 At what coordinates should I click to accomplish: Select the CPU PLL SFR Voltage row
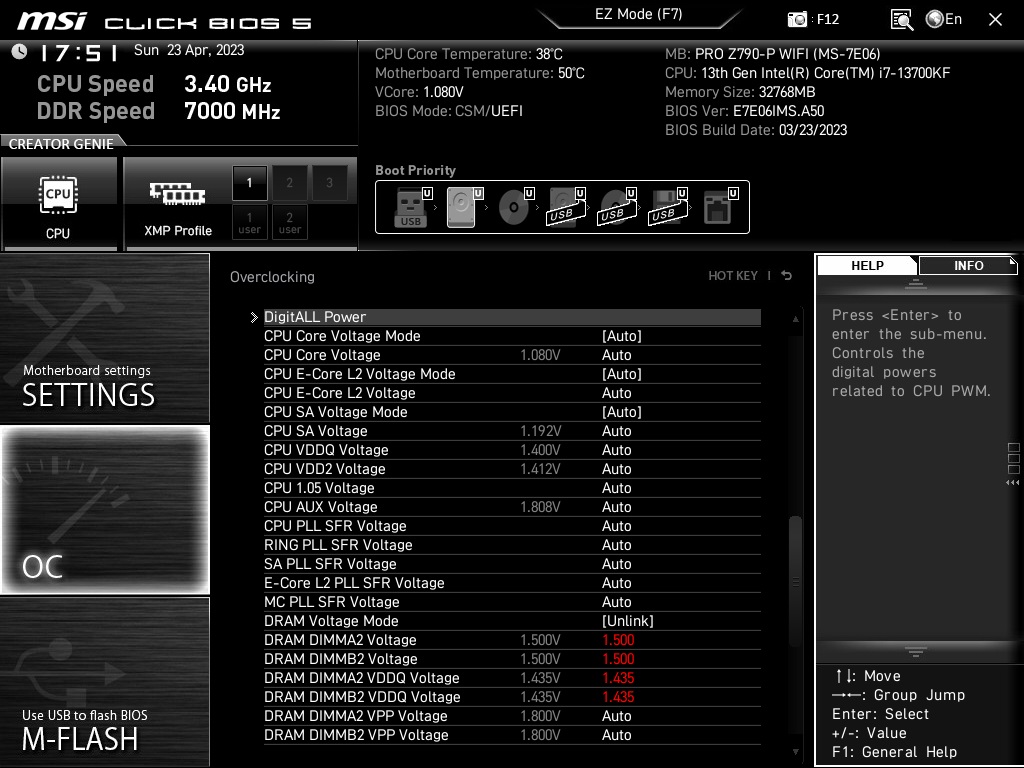[x=512, y=526]
